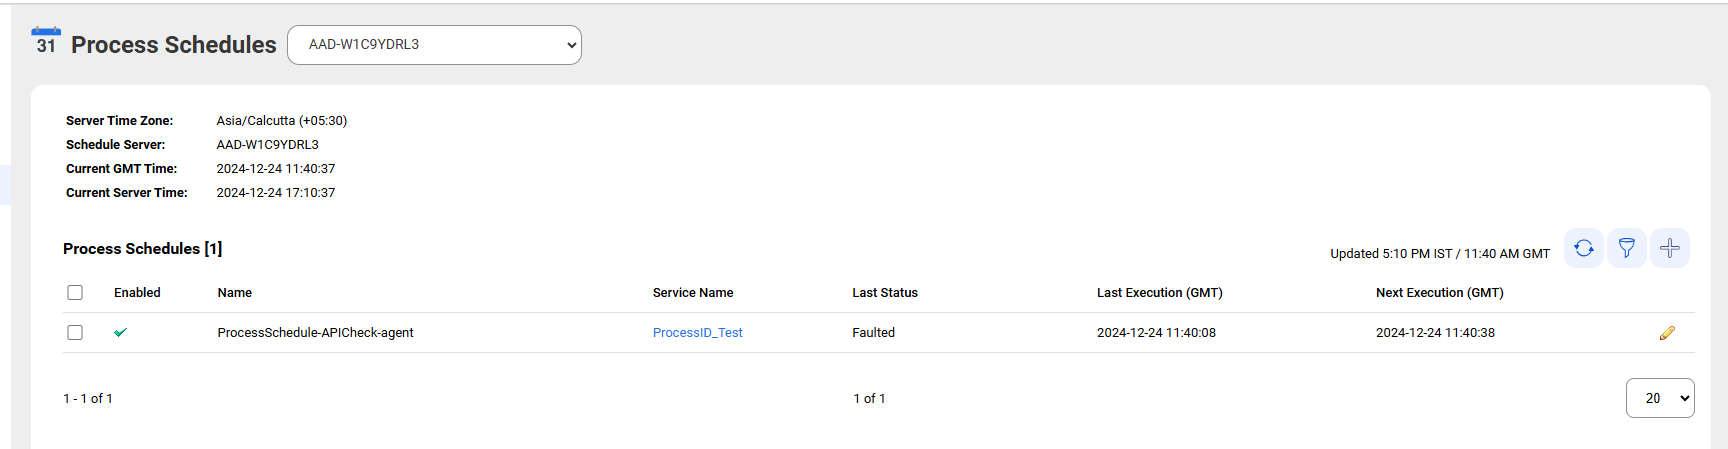Click the 1 - 1 of 1 record count
Viewport: 1728px width, 449px height.
click(x=88, y=399)
